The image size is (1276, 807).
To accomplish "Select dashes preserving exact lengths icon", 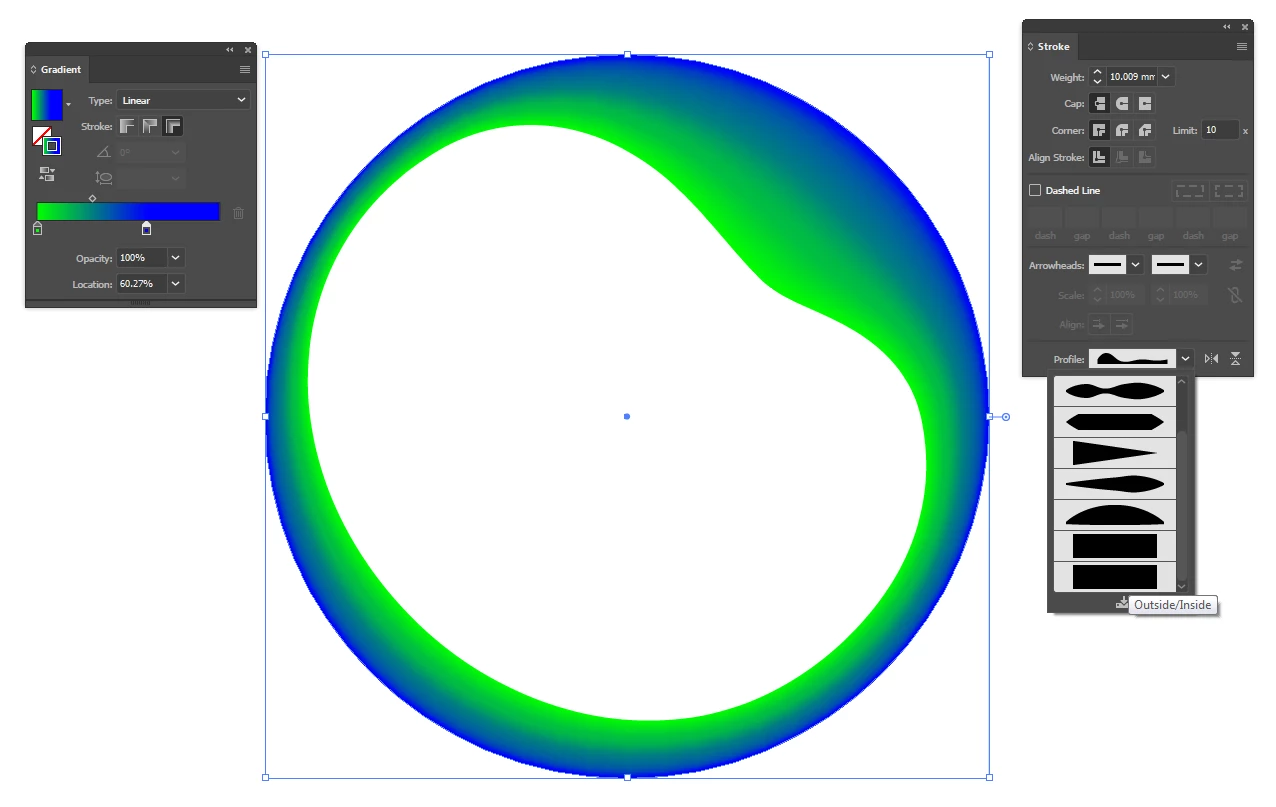I will (x=1190, y=190).
